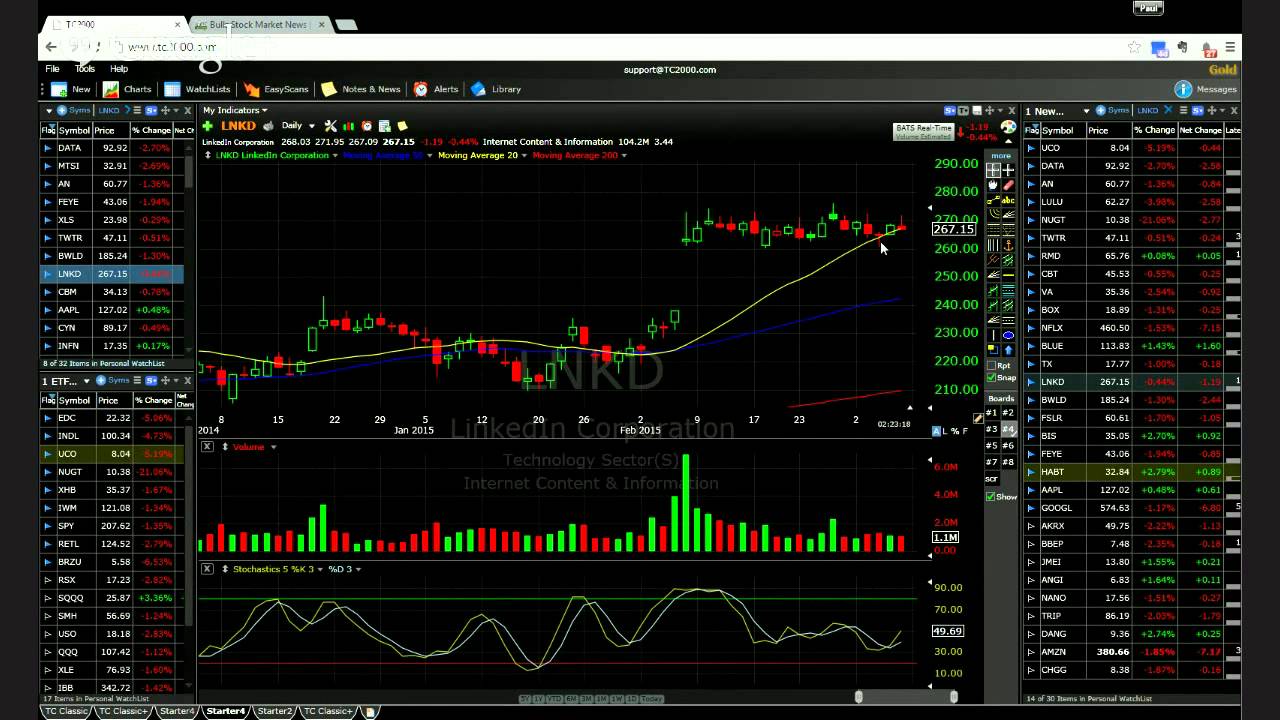This screenshot has height=720, width=1280.
Task: Select the NFLX row in the right watchlist
Action: [1131, 328]
